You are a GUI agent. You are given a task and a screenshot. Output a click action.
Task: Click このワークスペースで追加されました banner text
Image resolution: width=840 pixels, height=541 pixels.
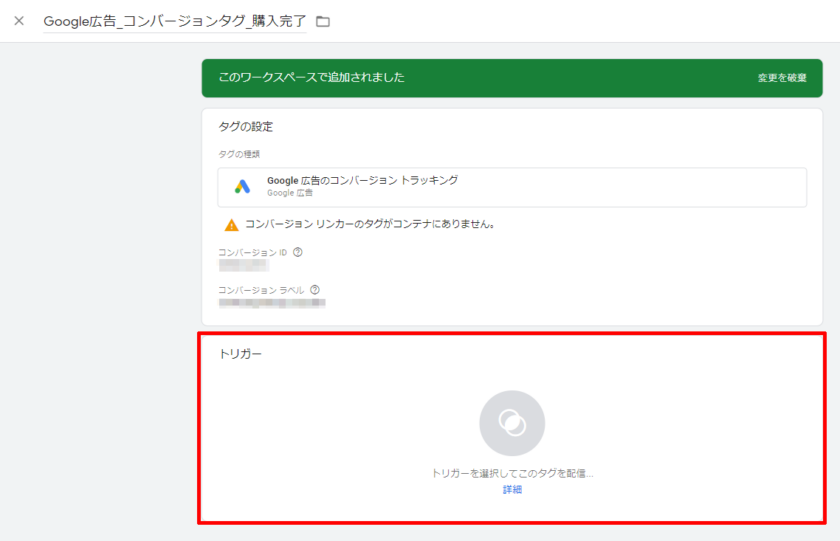pos(311,77)
